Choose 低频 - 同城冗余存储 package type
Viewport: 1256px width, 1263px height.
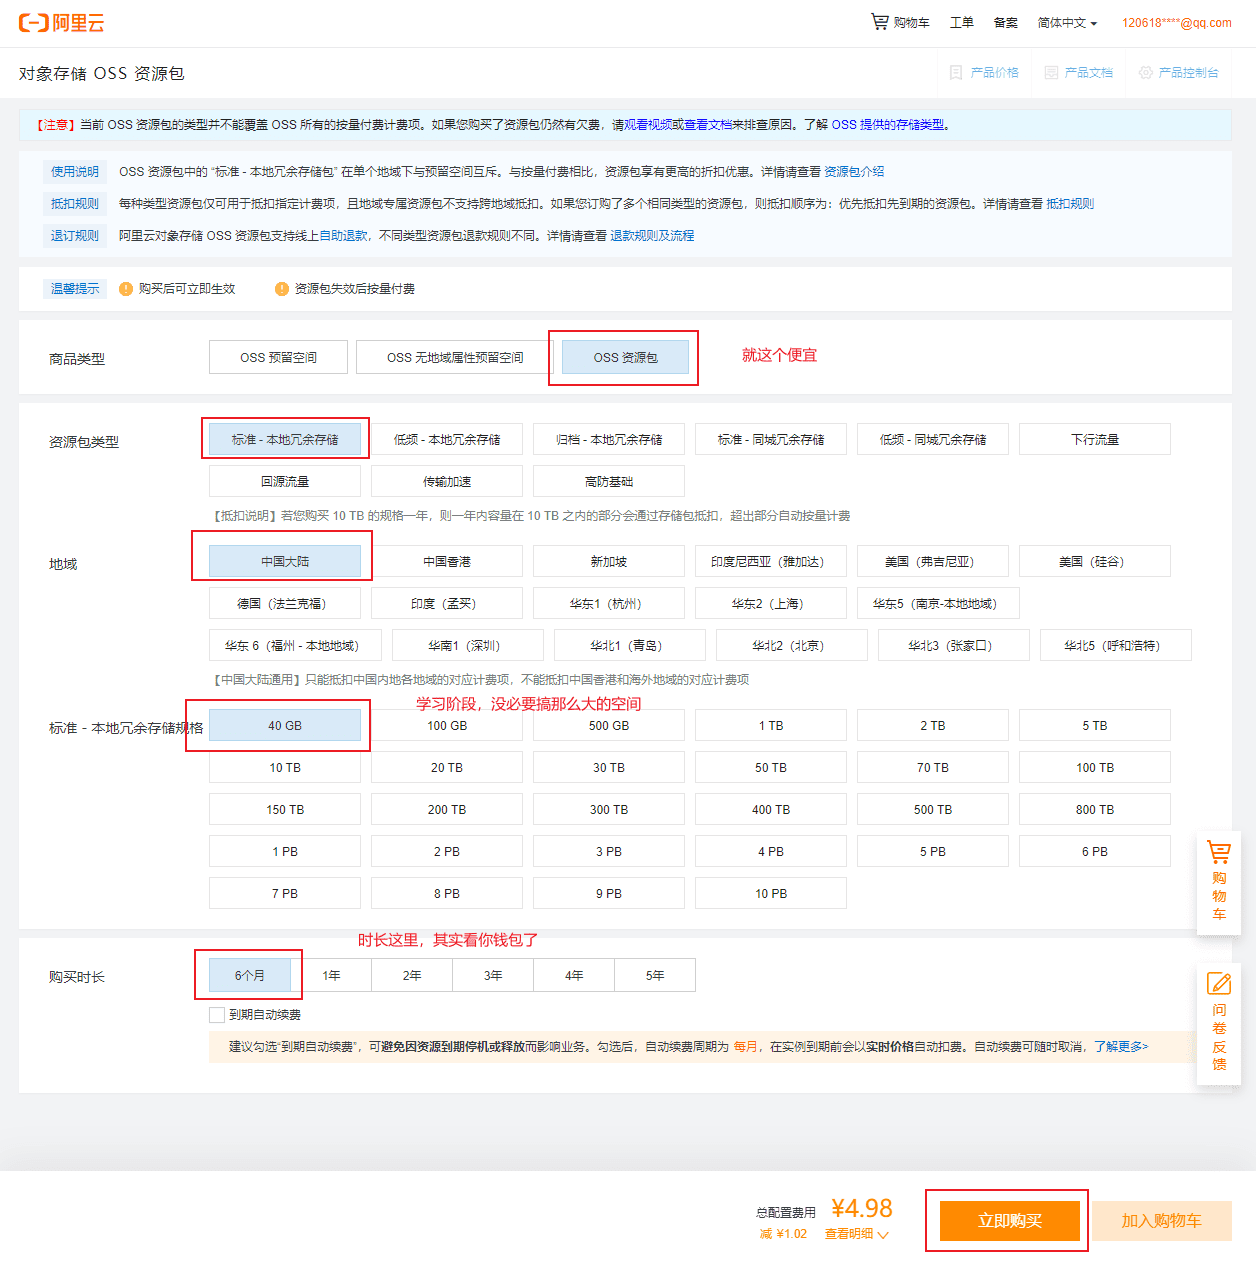pos(933,439)
